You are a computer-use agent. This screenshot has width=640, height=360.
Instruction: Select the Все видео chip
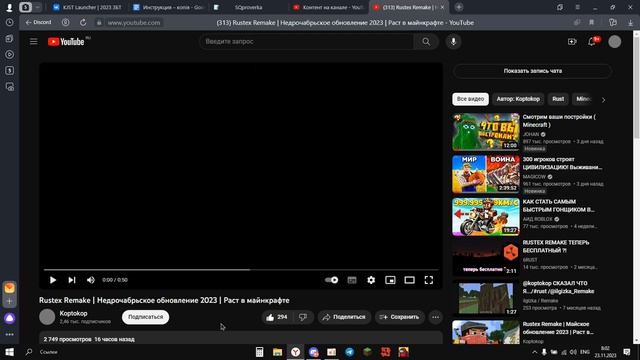click(470, 99)
